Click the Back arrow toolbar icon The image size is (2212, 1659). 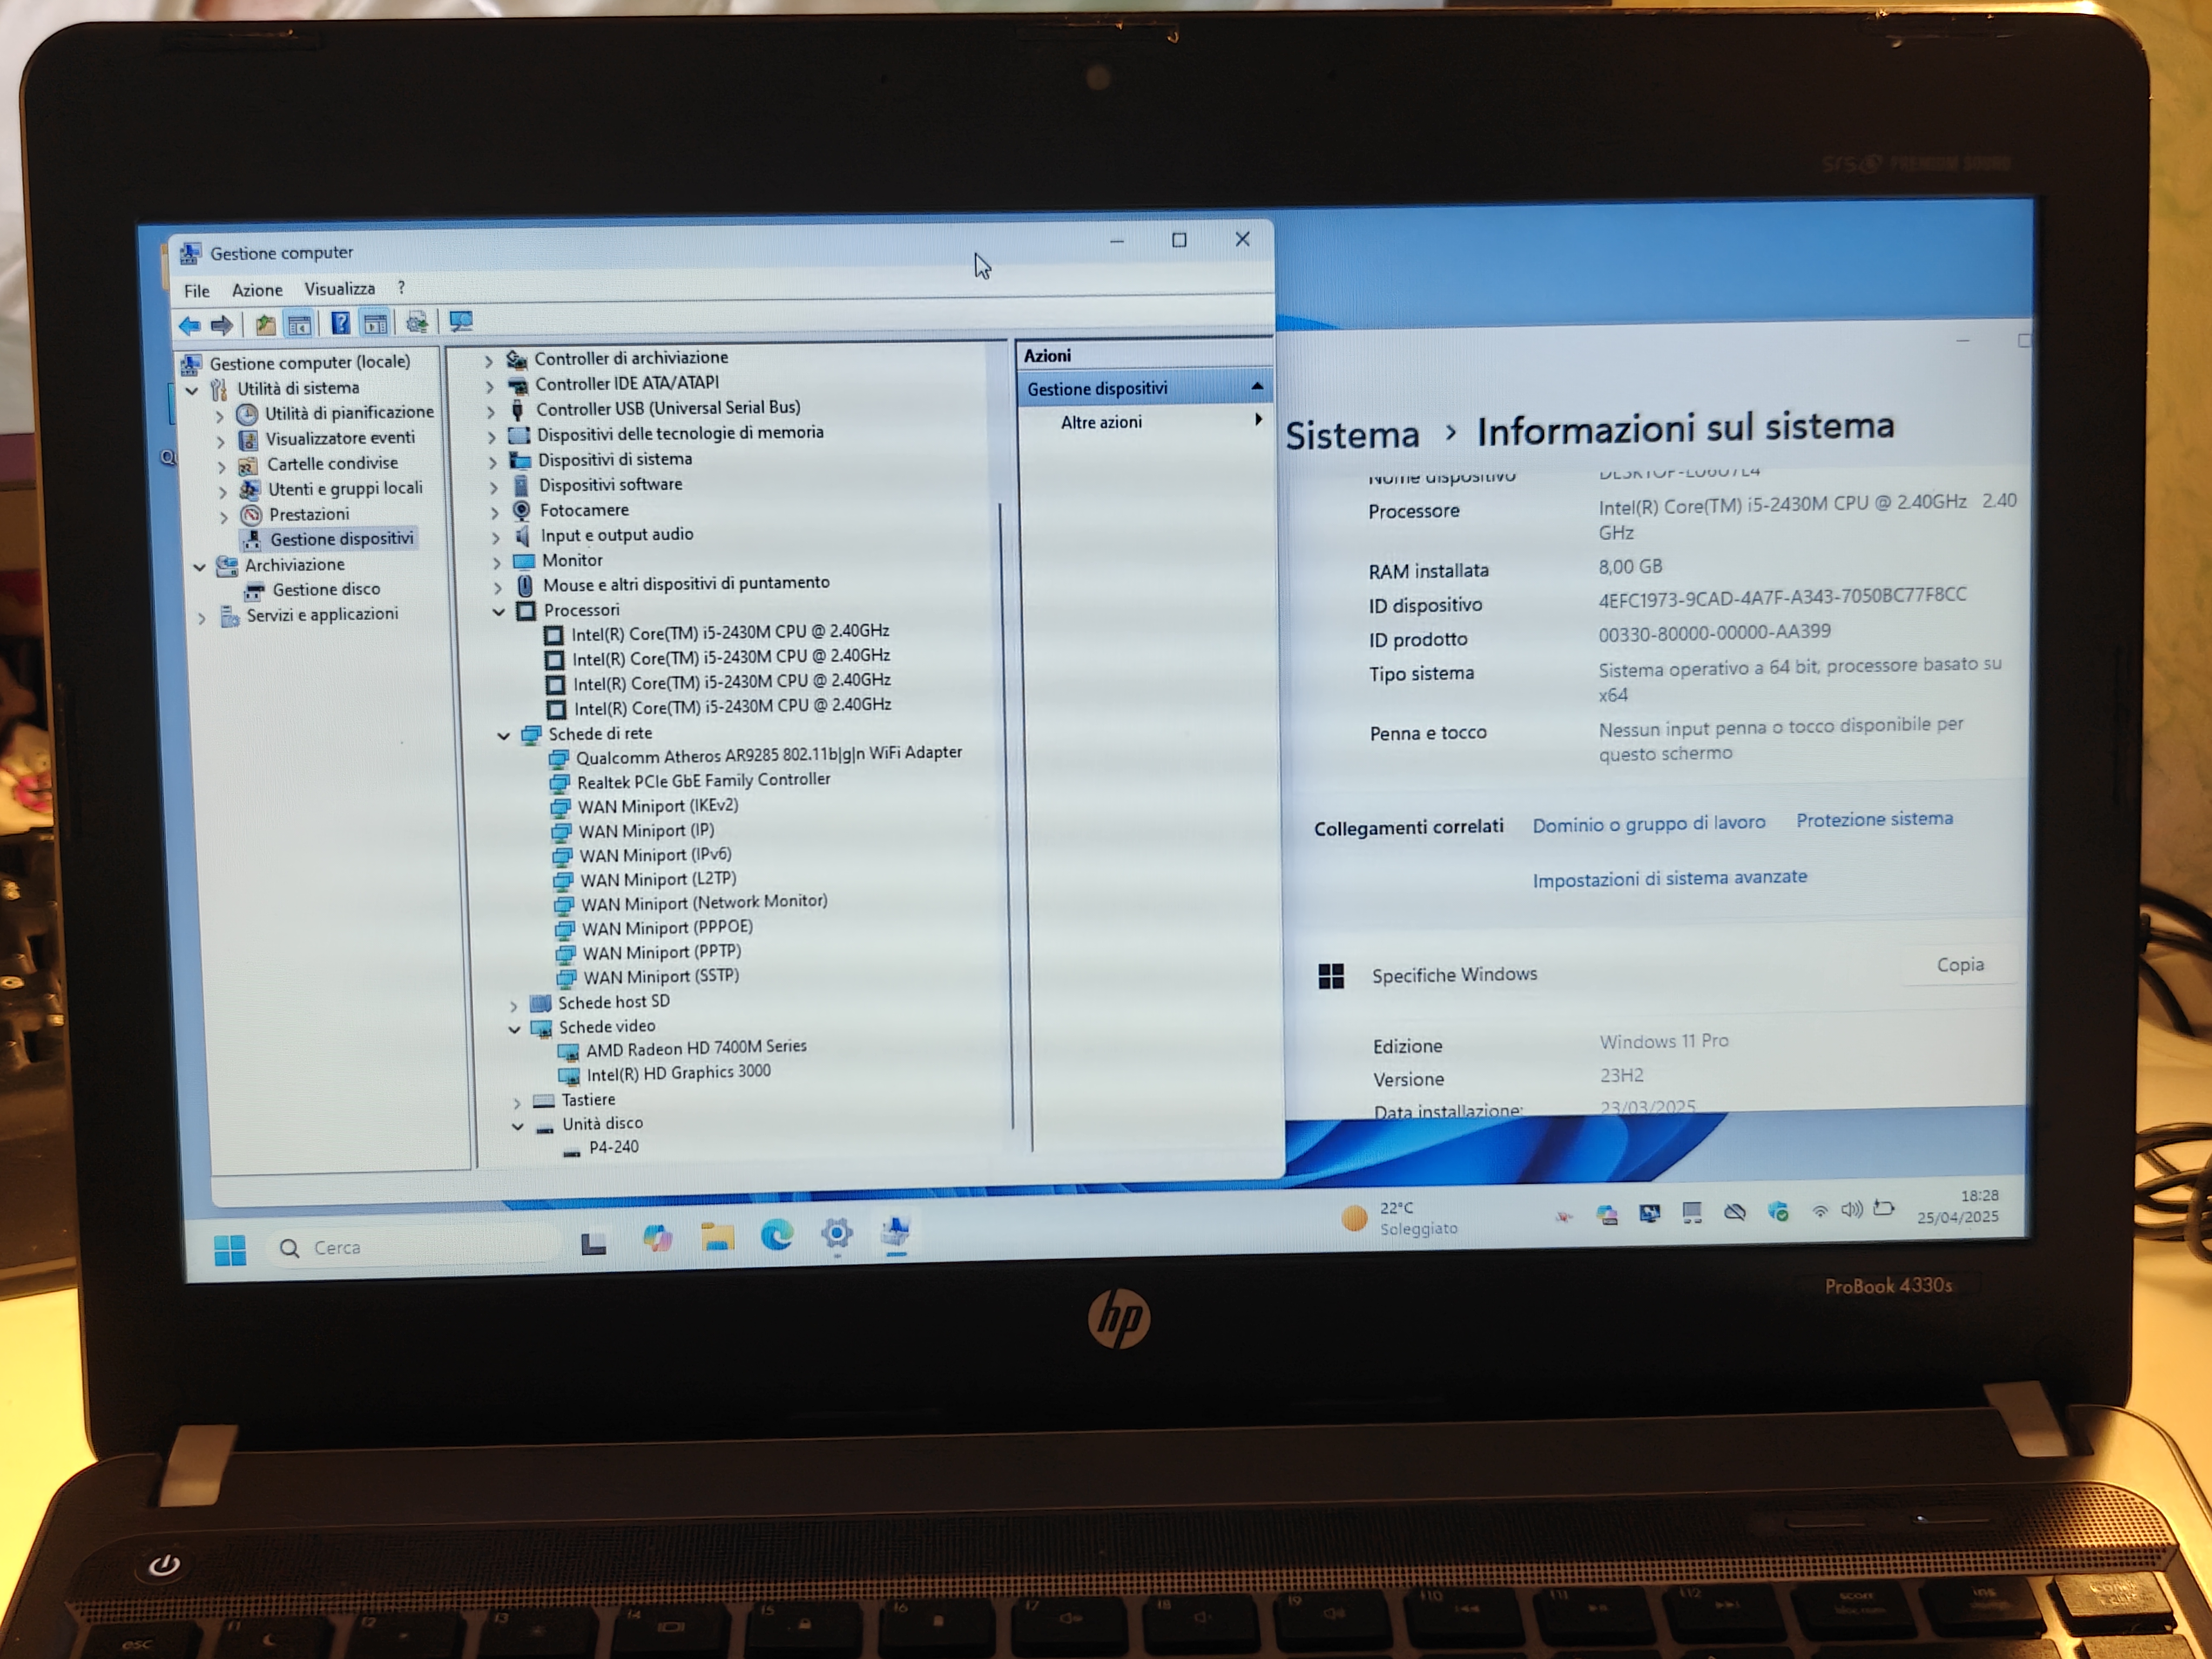click(x=189, y=325)
